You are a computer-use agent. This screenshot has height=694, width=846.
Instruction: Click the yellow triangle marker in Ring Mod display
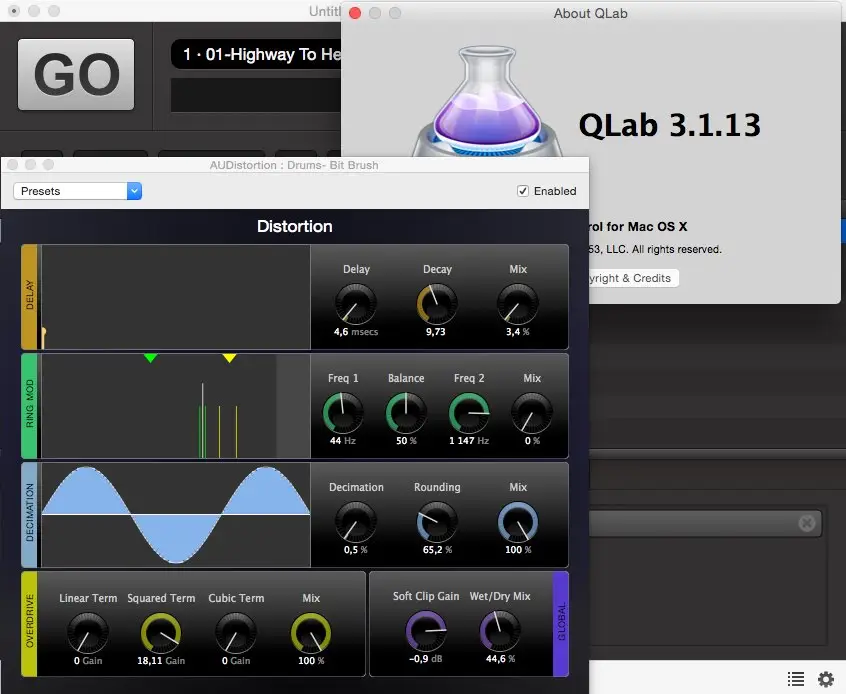tap(229, 358)
